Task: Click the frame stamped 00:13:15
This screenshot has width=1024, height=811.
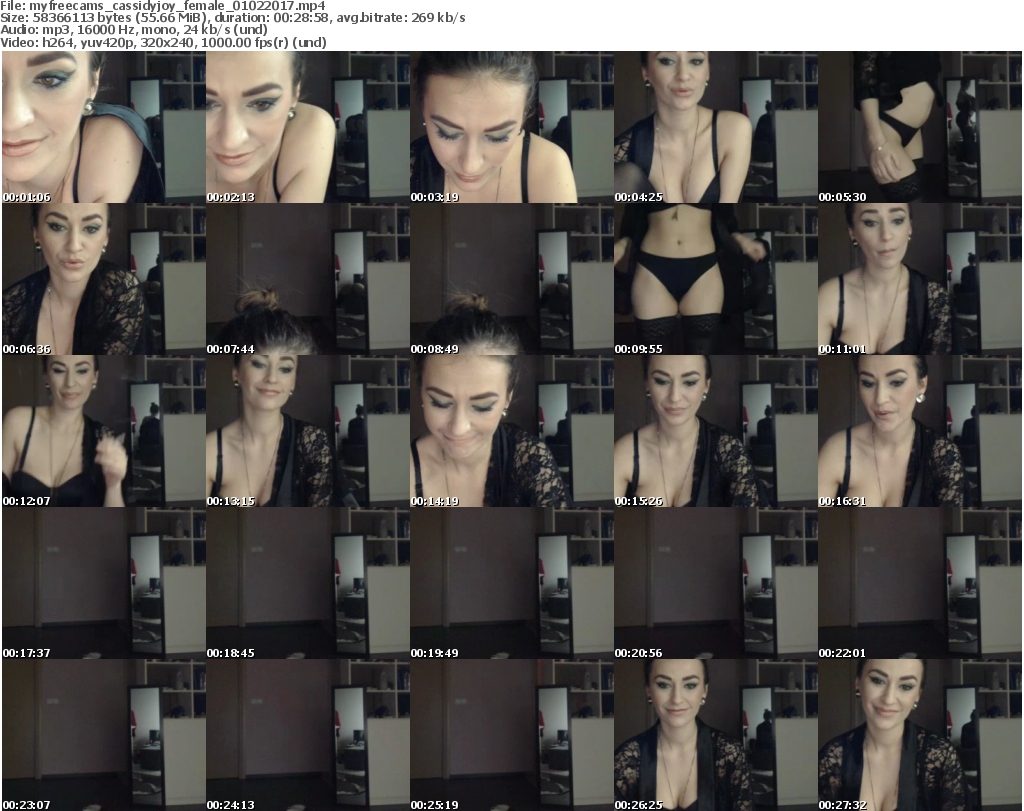Action: coord(308,431)
